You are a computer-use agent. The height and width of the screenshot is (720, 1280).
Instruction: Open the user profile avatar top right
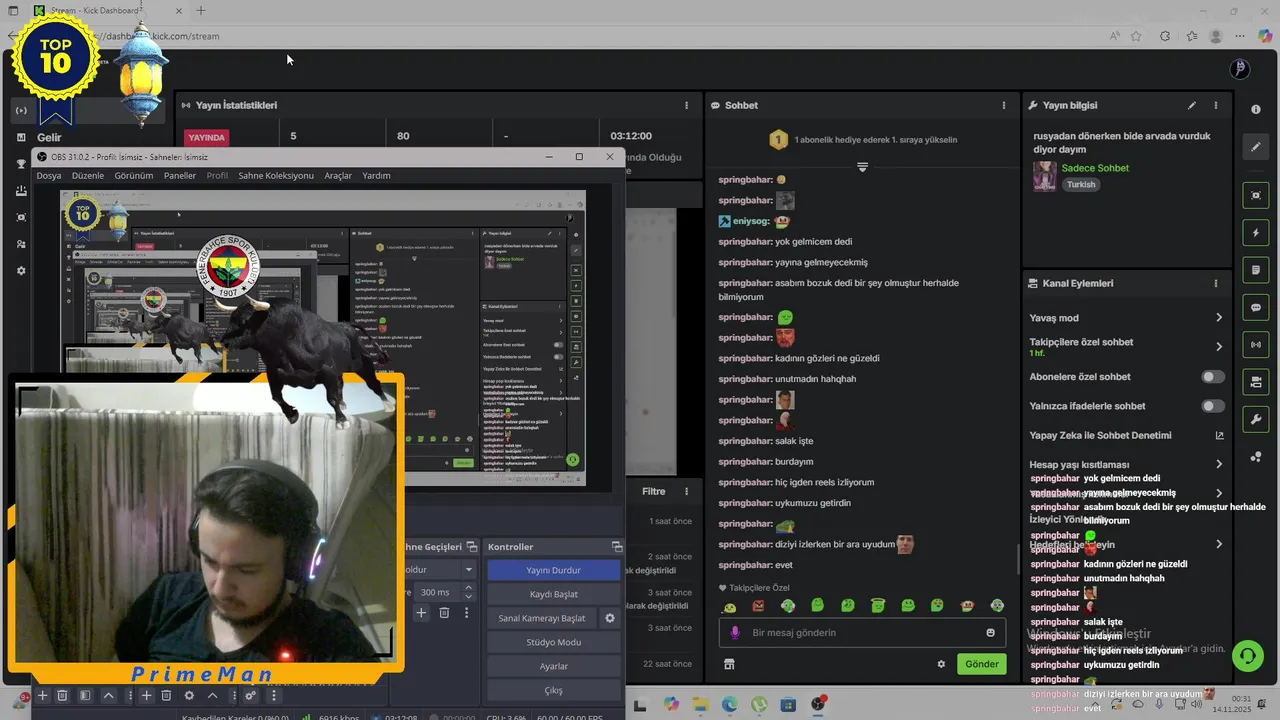(x=1240, y=68)
